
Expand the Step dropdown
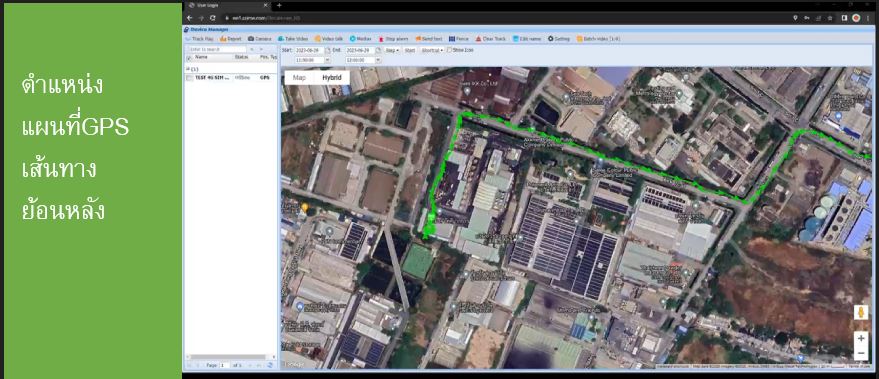392,50
